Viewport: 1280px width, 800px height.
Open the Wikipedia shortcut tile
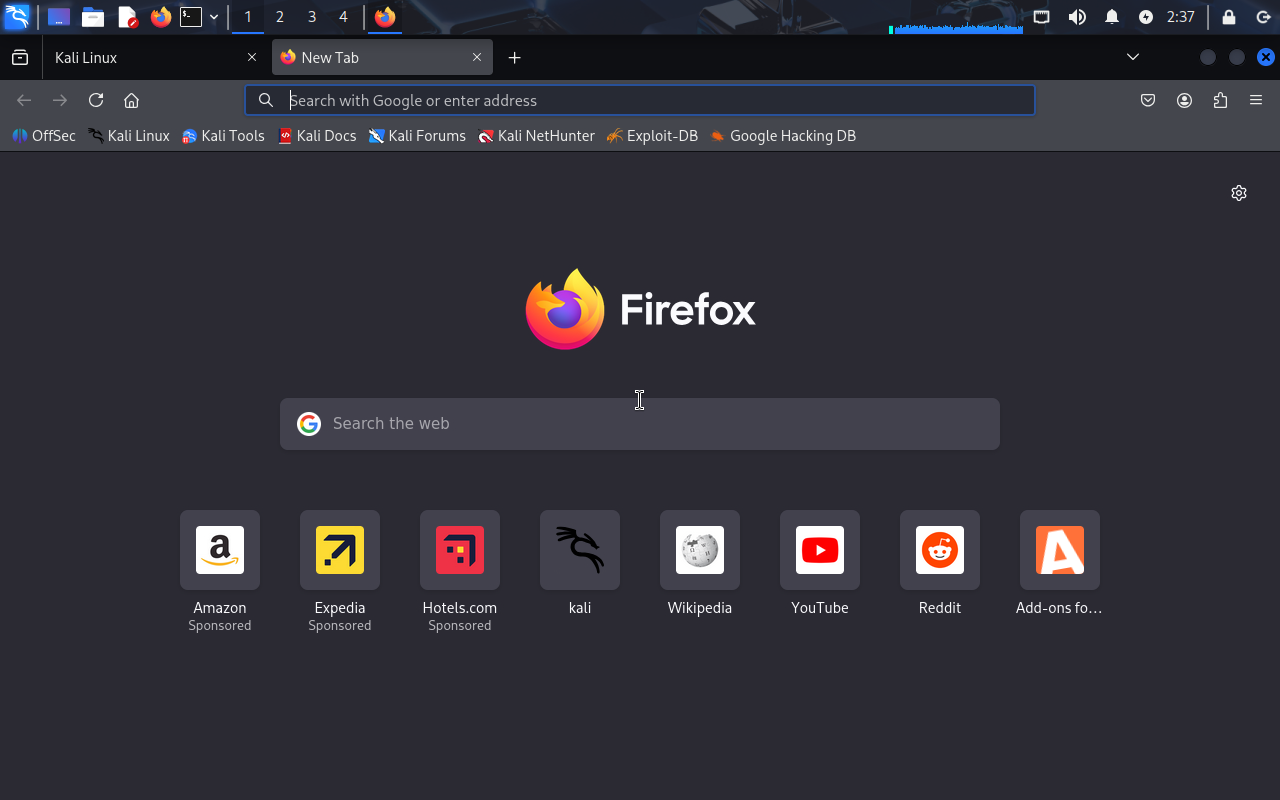pyautogui.click(x=700, y=550)
